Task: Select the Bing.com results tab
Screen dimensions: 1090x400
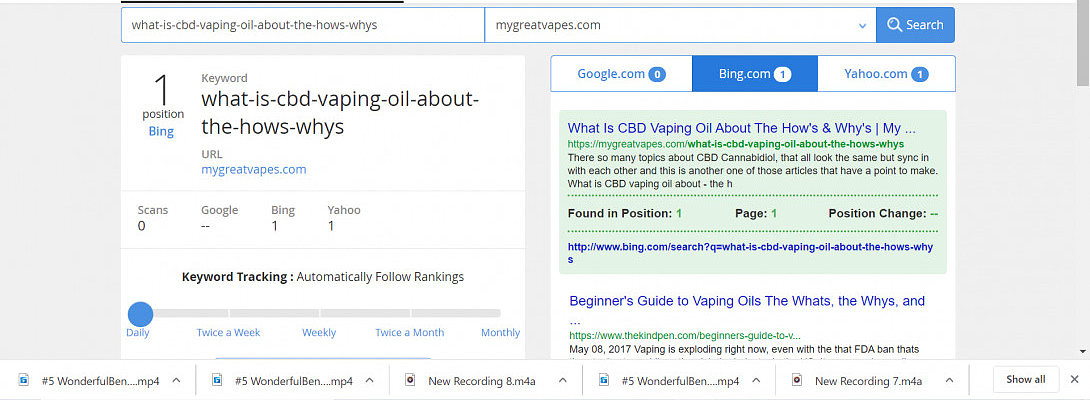Action: pos(754,74)
